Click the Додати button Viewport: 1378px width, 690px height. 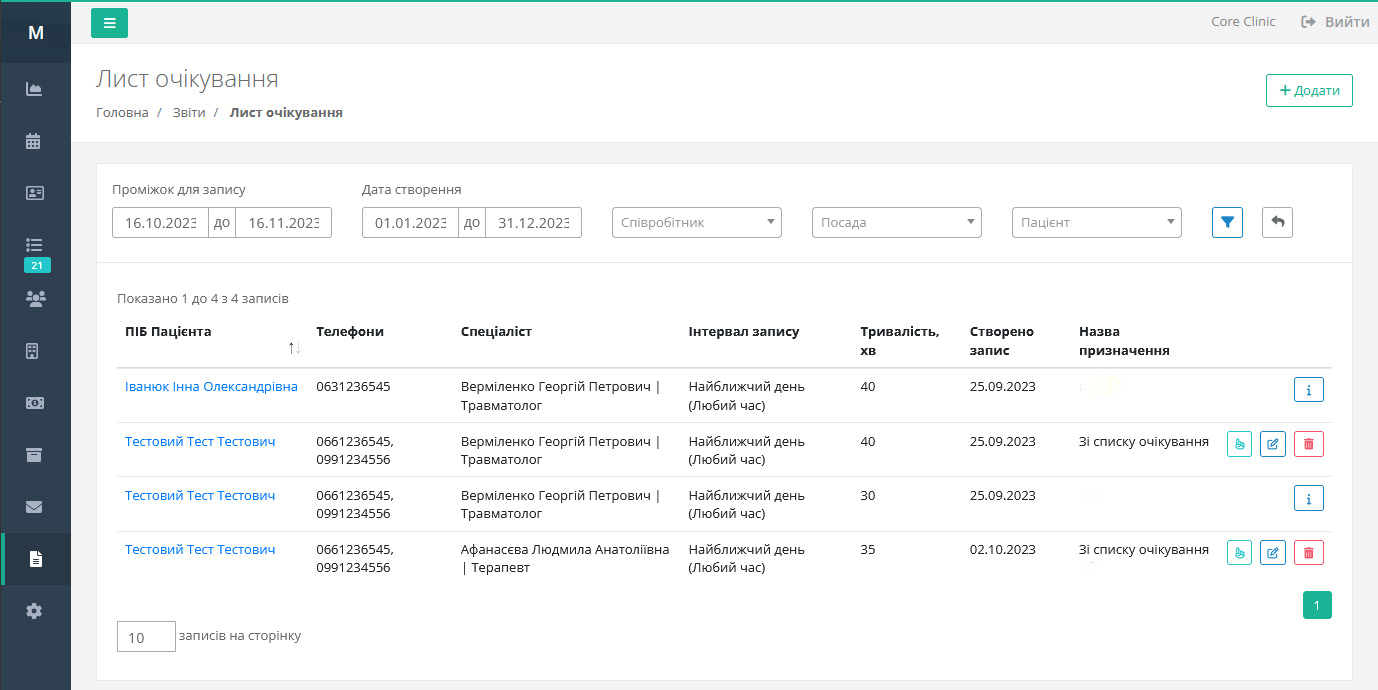click(x=1309, y=90)
